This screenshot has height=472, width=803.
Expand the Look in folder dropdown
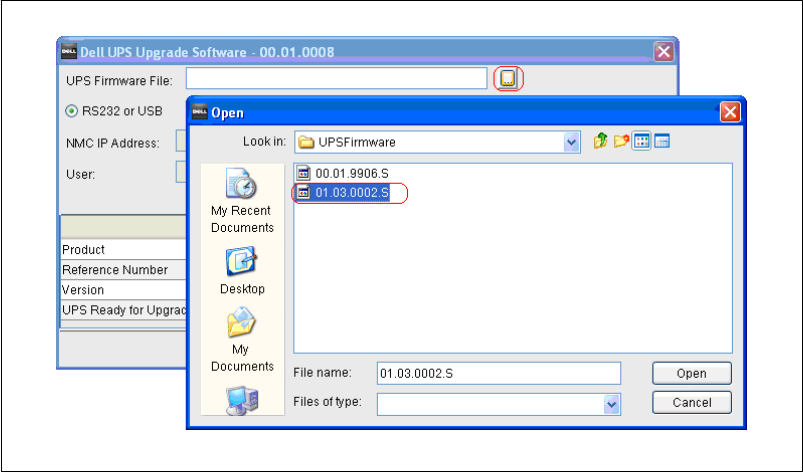coord(571,142)
